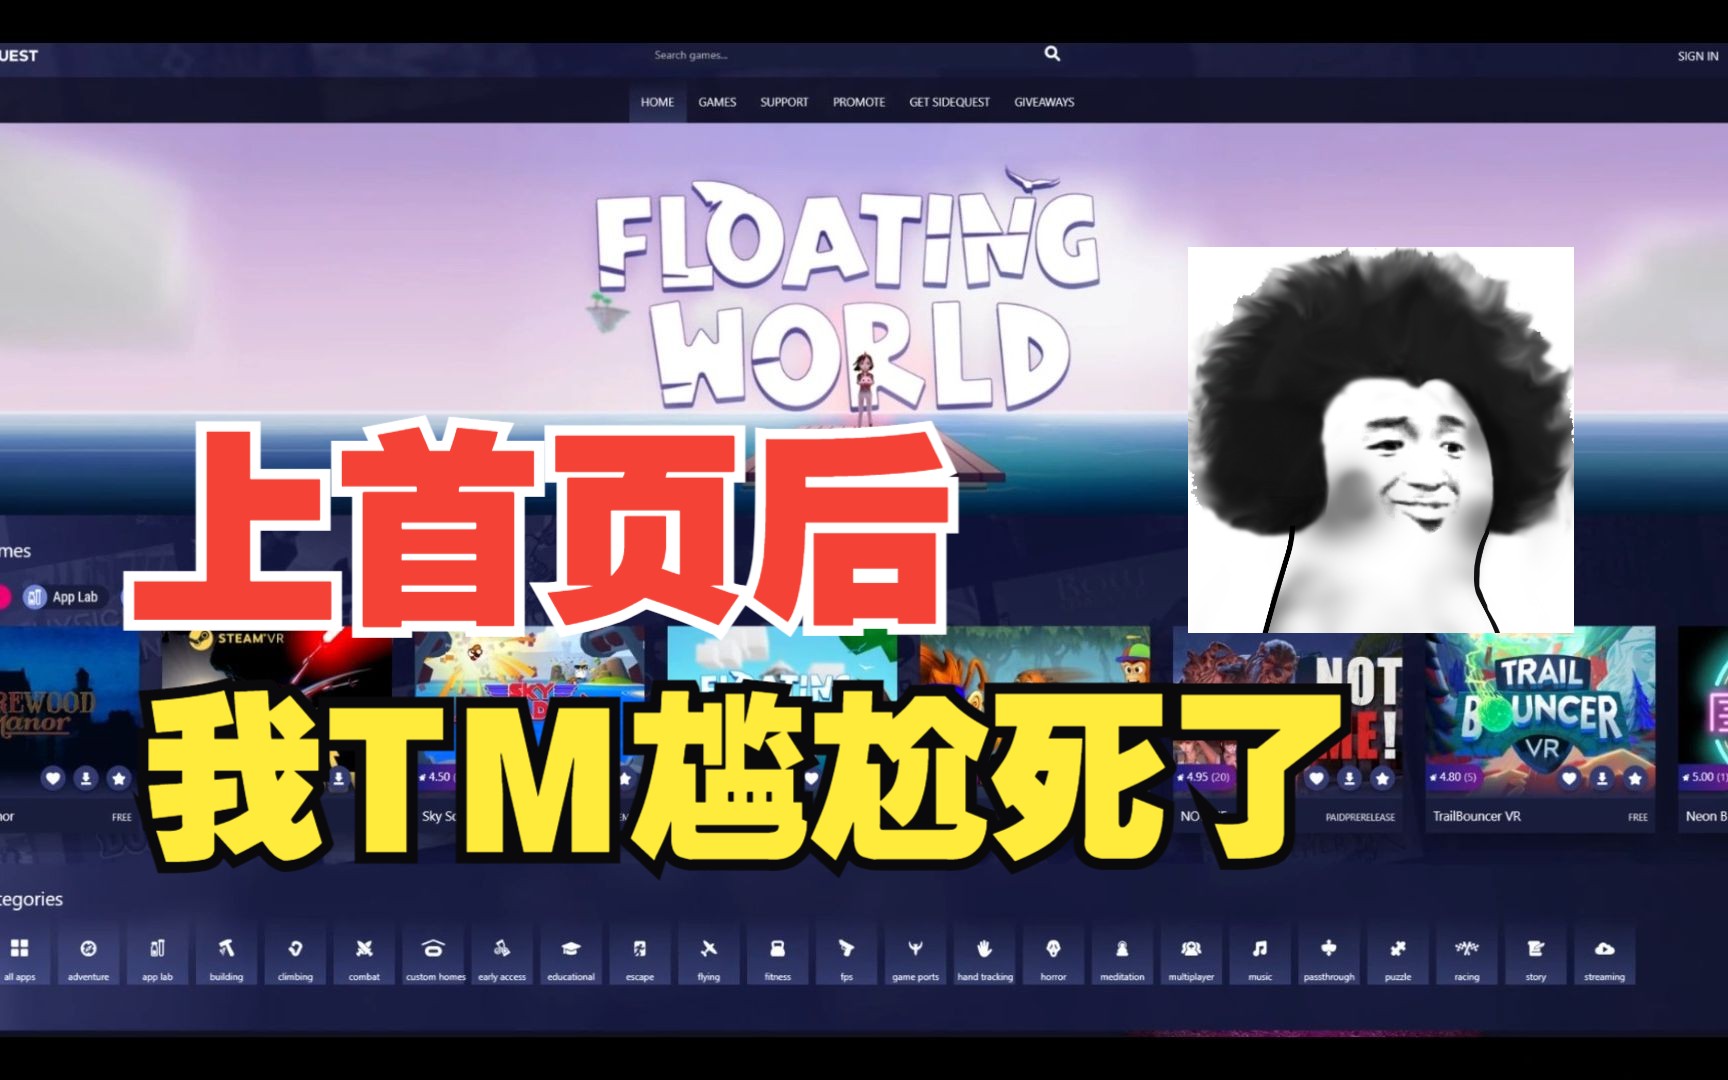Image resolution: width=1728 pixels, height=1080 pixels.
Task: Click the TrailBouncer VR title text
Action: point(1477,816)
